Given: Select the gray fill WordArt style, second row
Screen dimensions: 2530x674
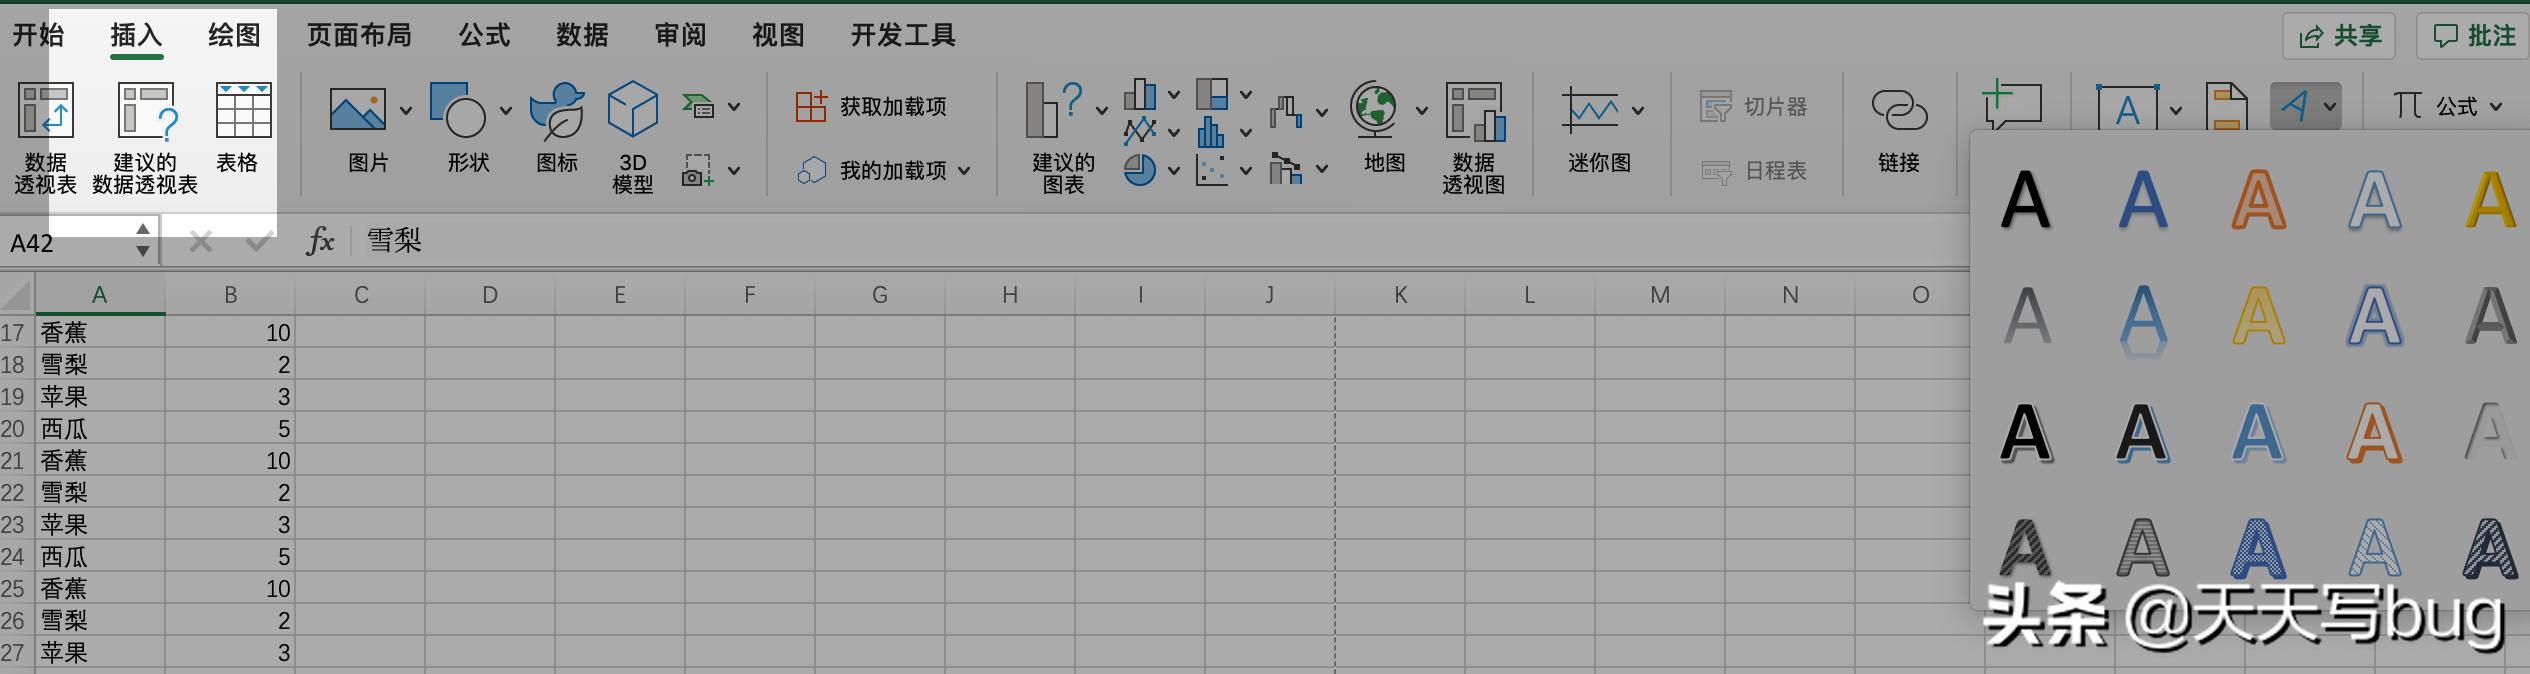Looking at the screenshot, I should (2026, 316).
